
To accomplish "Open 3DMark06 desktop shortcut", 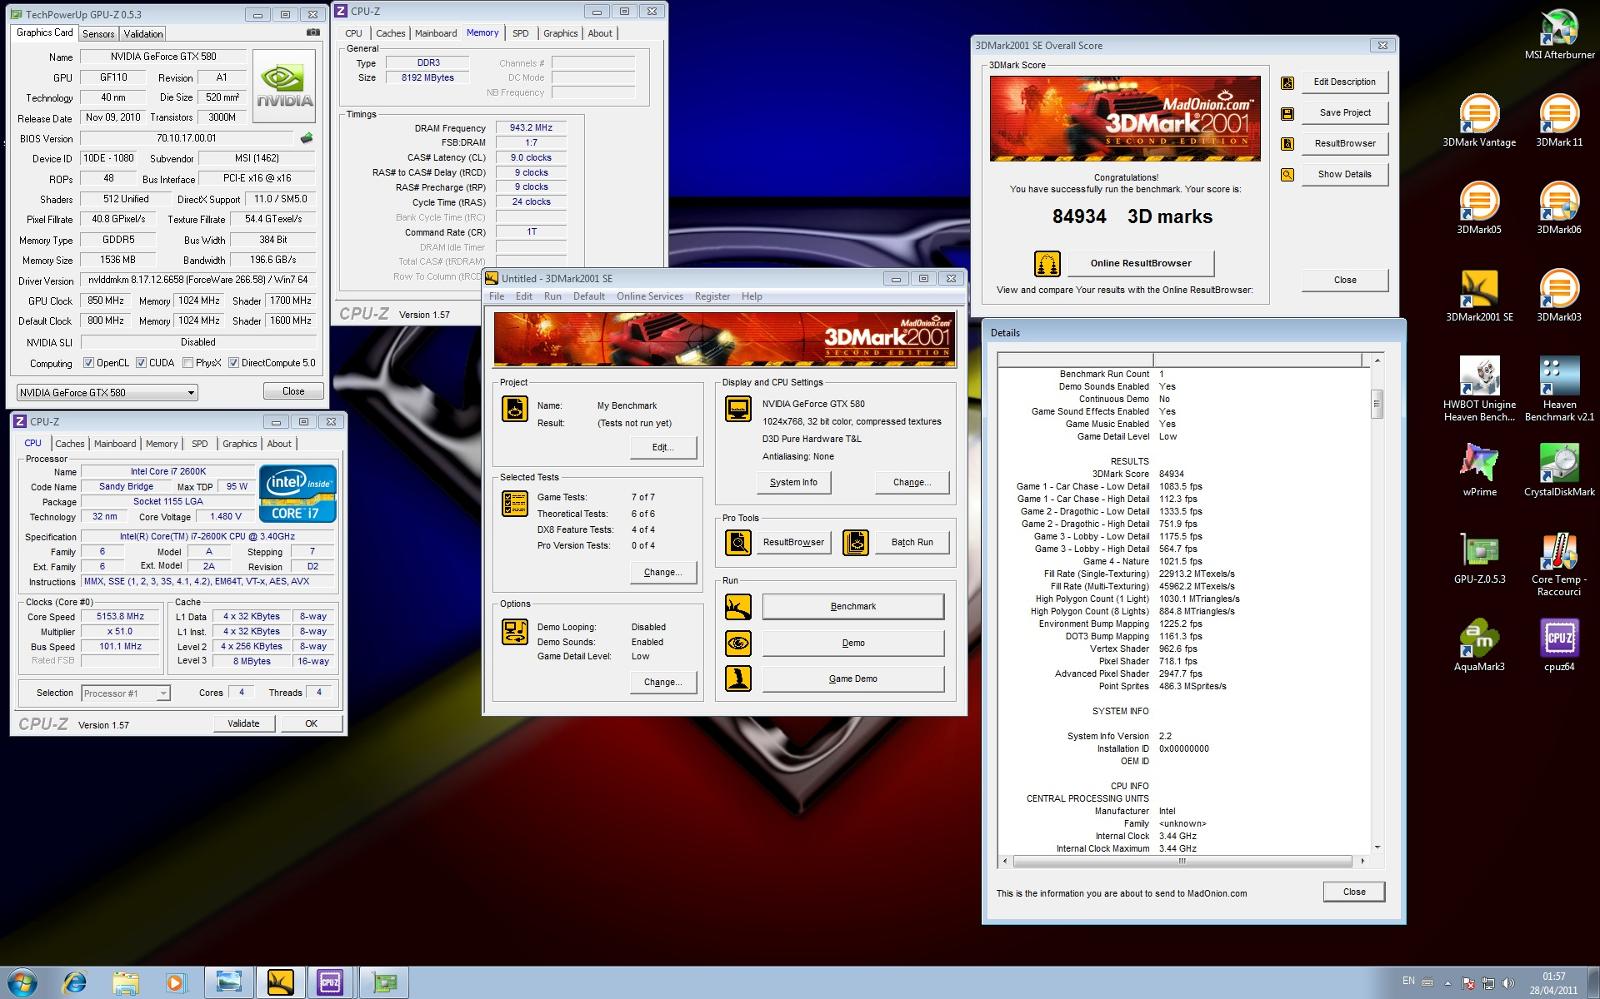I will click(1559, 208).
